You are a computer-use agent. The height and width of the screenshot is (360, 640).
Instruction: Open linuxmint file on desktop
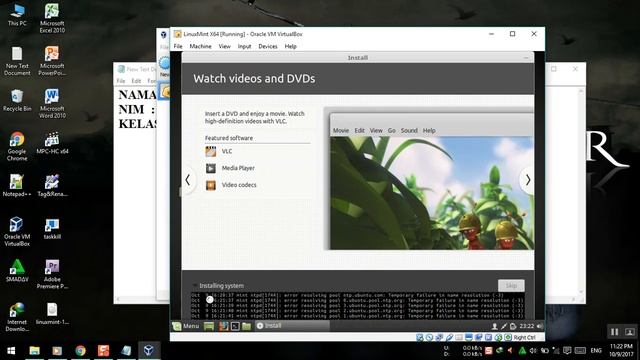pos(52,313)
